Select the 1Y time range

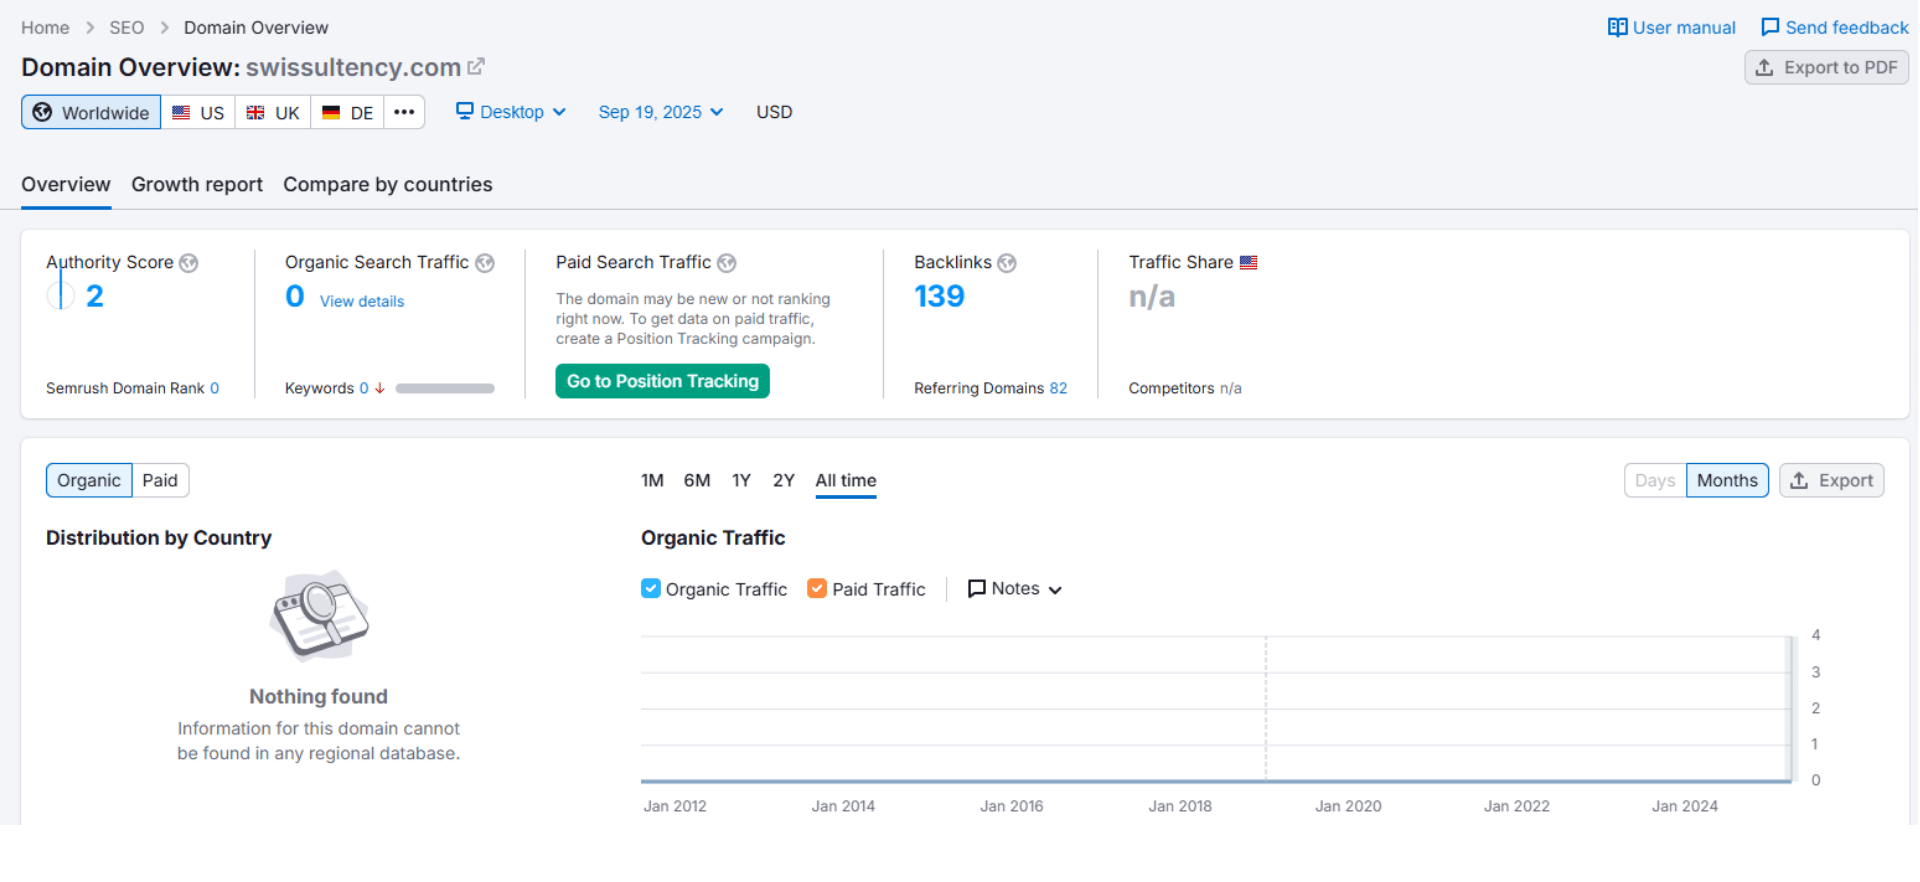click(741, 480)
